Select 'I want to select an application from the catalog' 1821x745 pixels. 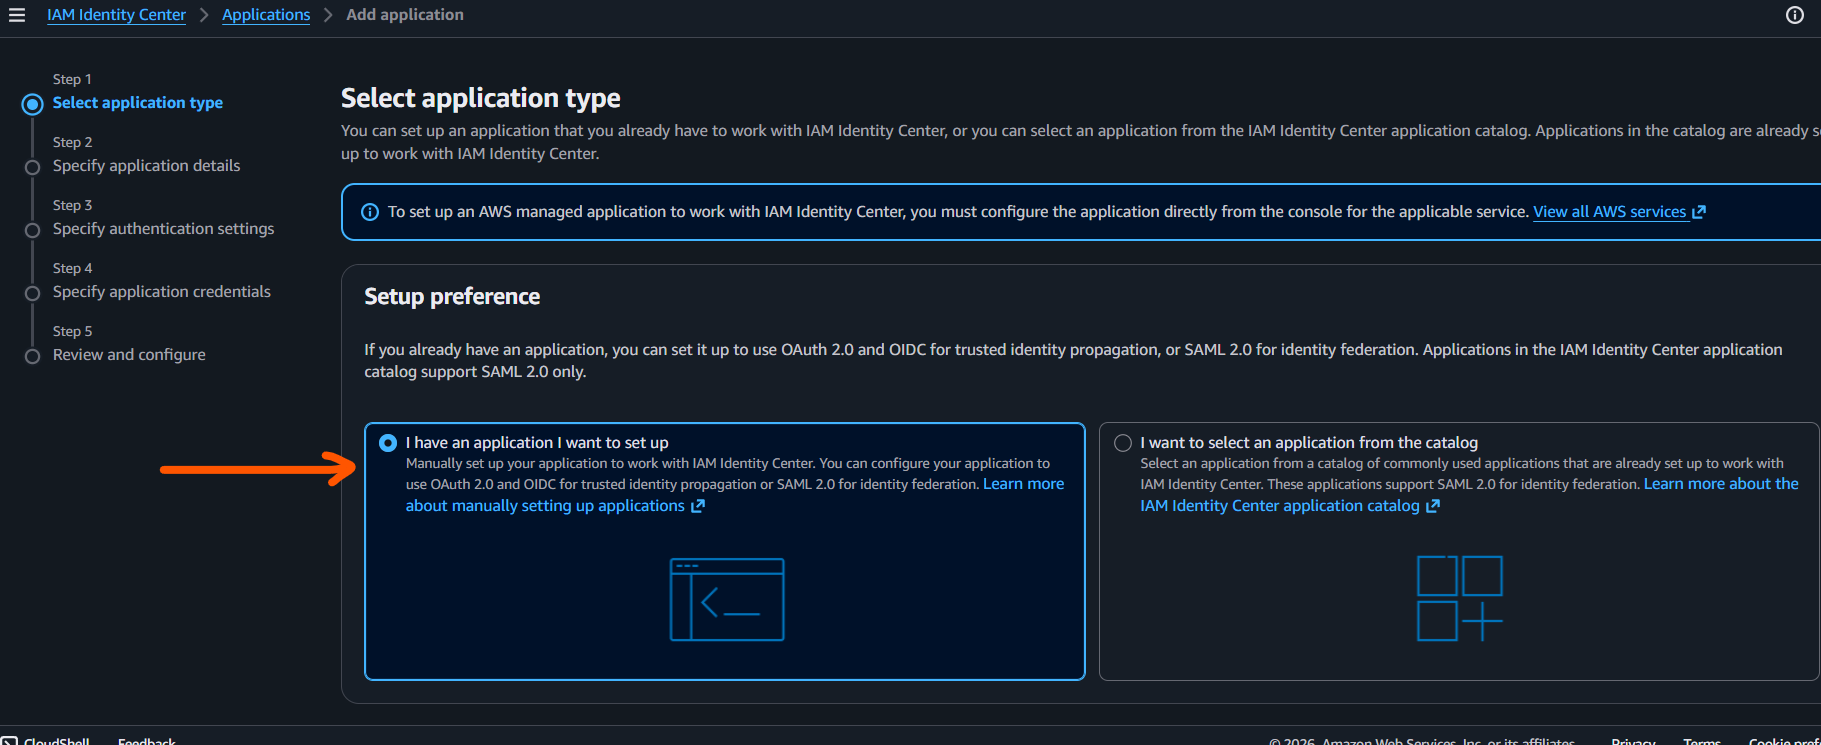pos(1123,443)
